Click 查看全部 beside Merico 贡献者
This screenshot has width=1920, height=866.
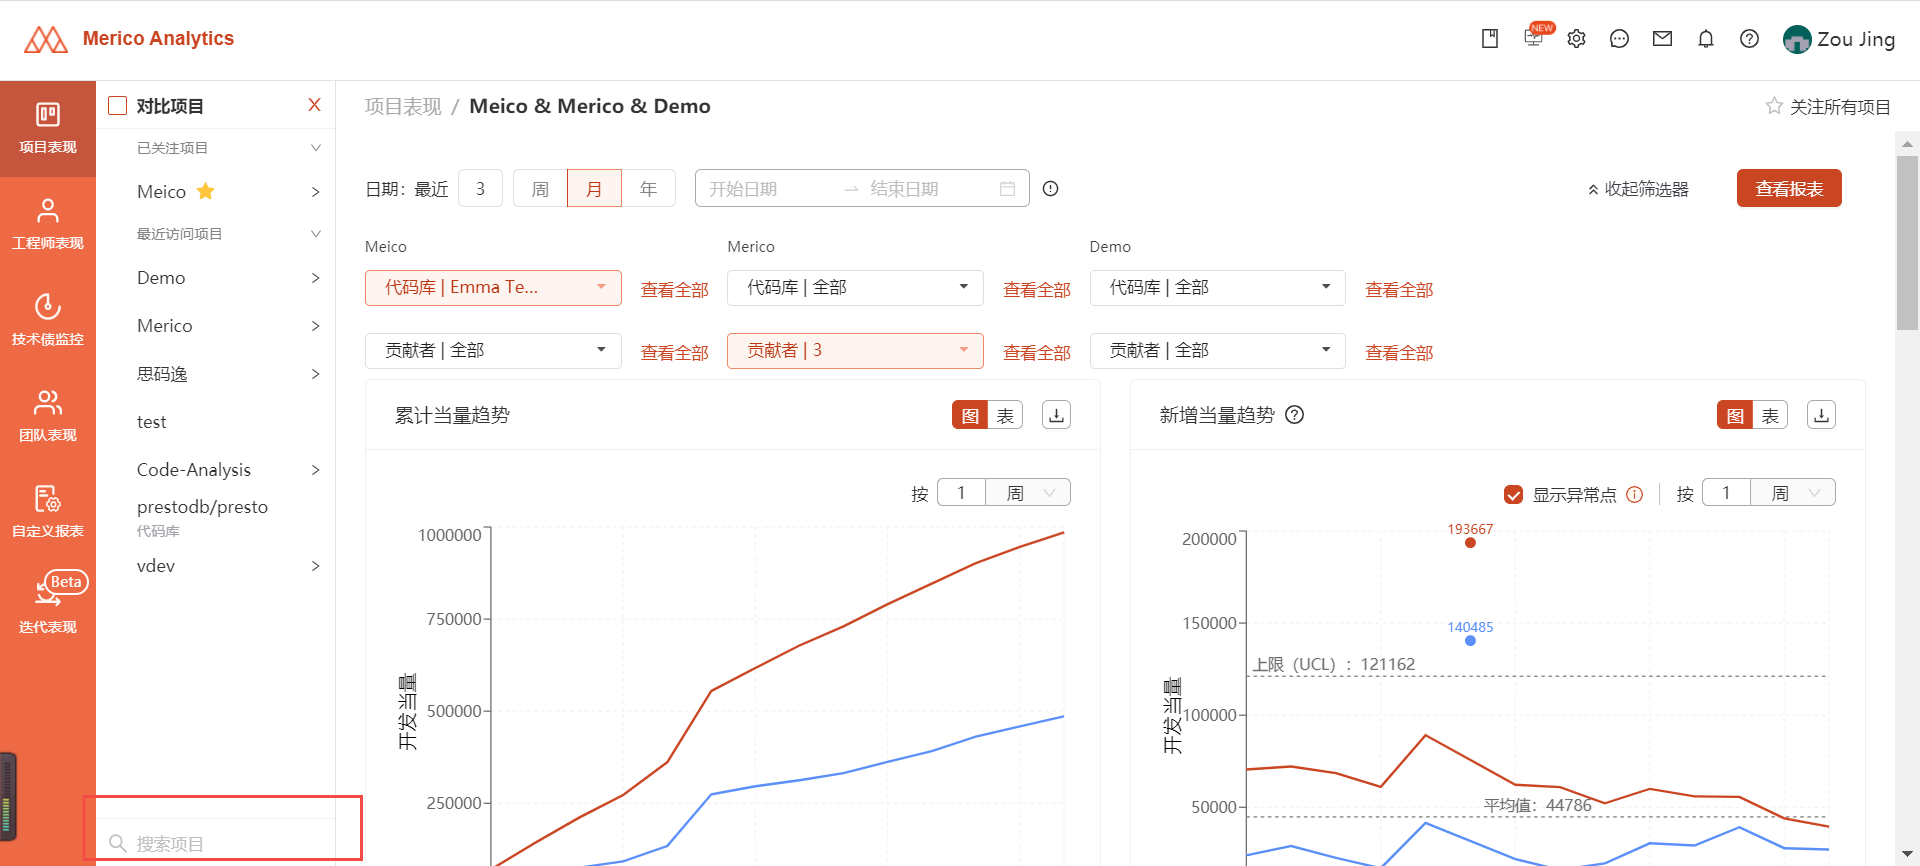tap(1036, 353)
